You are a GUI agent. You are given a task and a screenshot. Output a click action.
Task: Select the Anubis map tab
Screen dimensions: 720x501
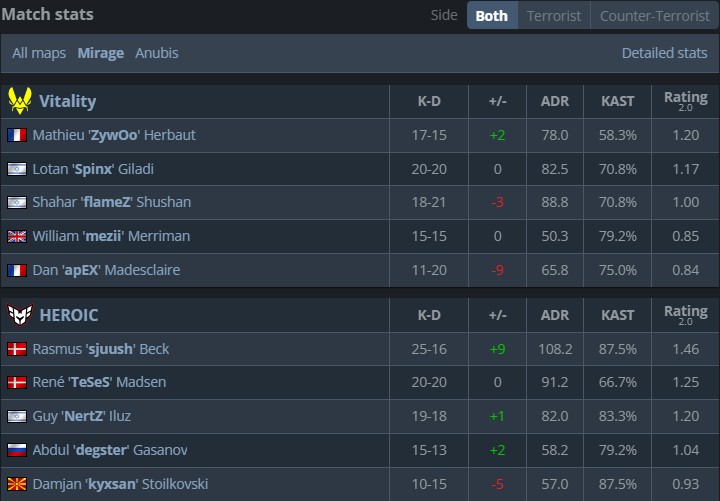tap(157, 53)
